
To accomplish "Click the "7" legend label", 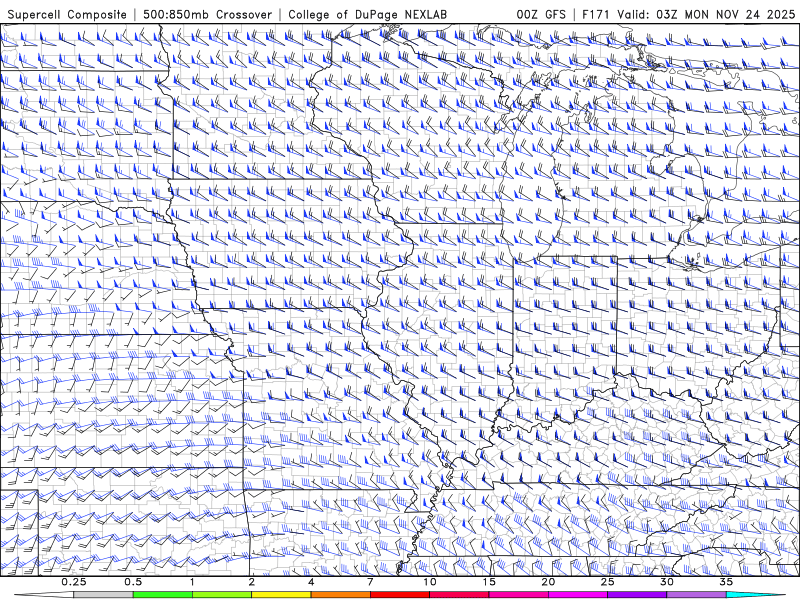I will (x=370, y=582).
